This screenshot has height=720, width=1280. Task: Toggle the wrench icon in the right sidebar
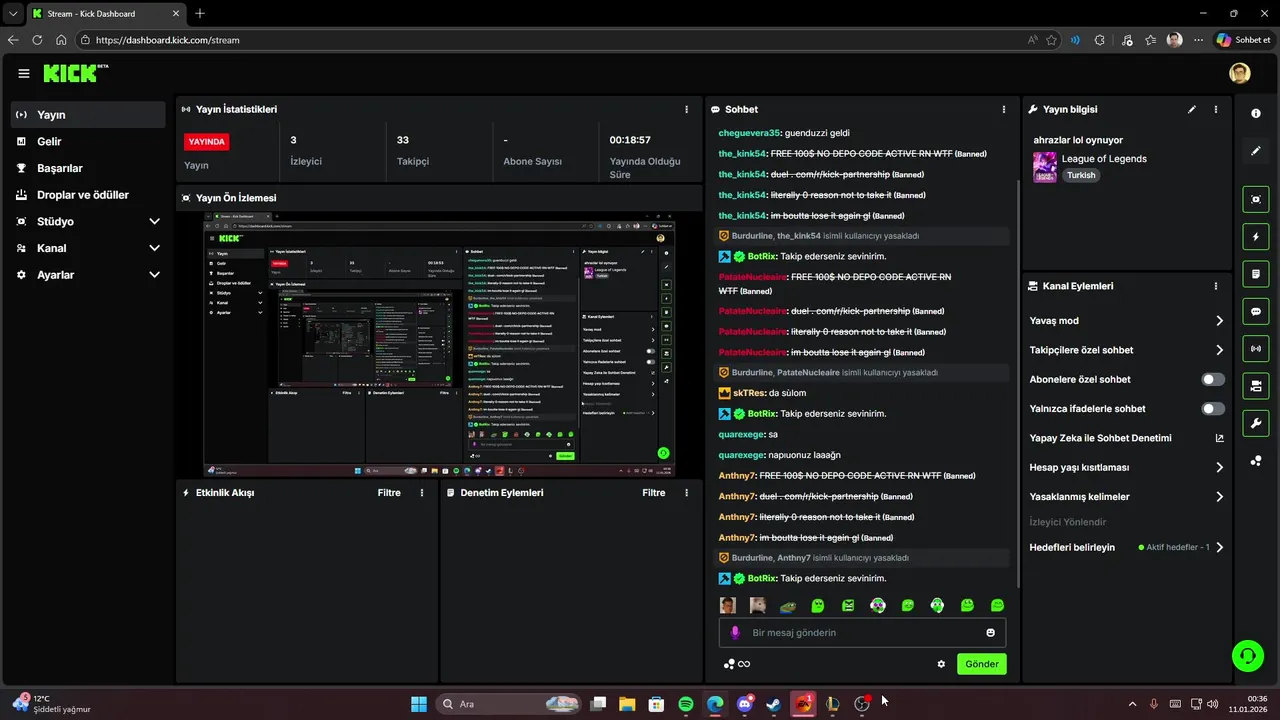tap(1256, 423)
